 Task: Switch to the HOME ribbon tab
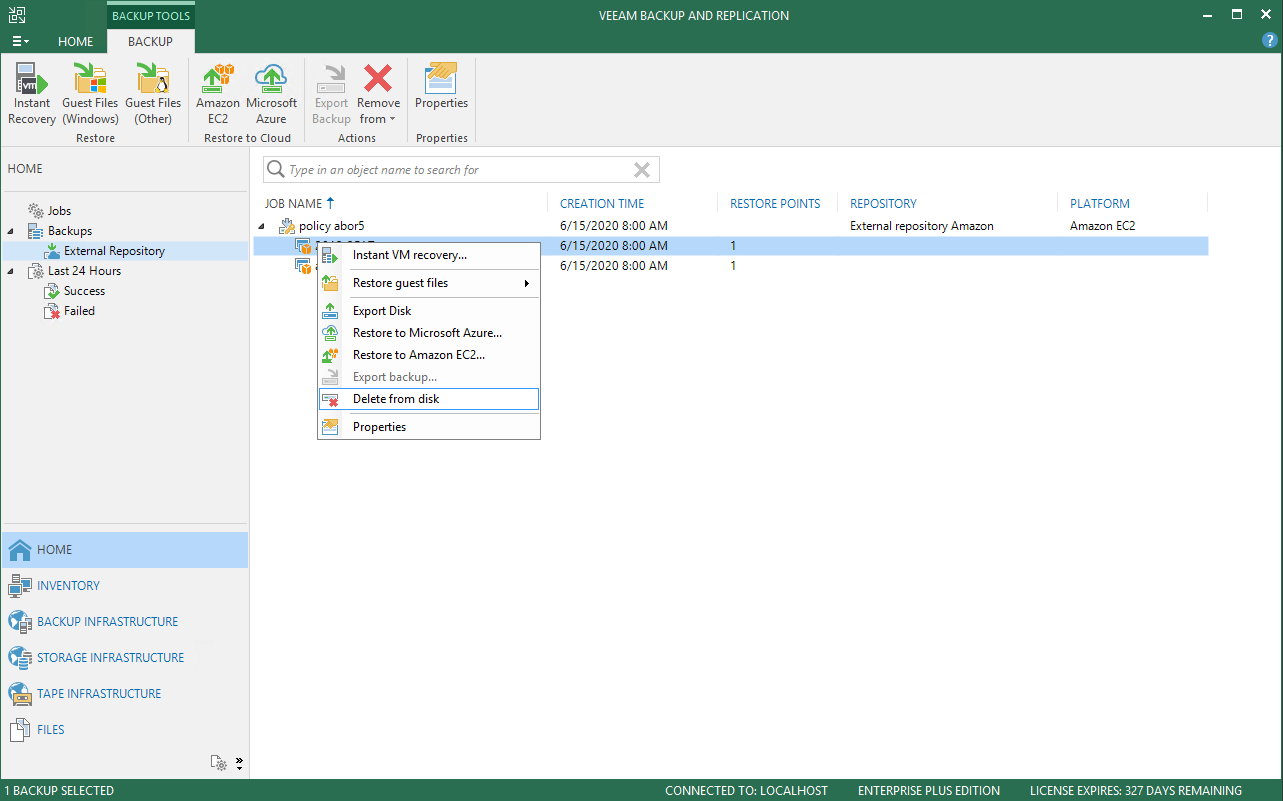tap(75, 41)
